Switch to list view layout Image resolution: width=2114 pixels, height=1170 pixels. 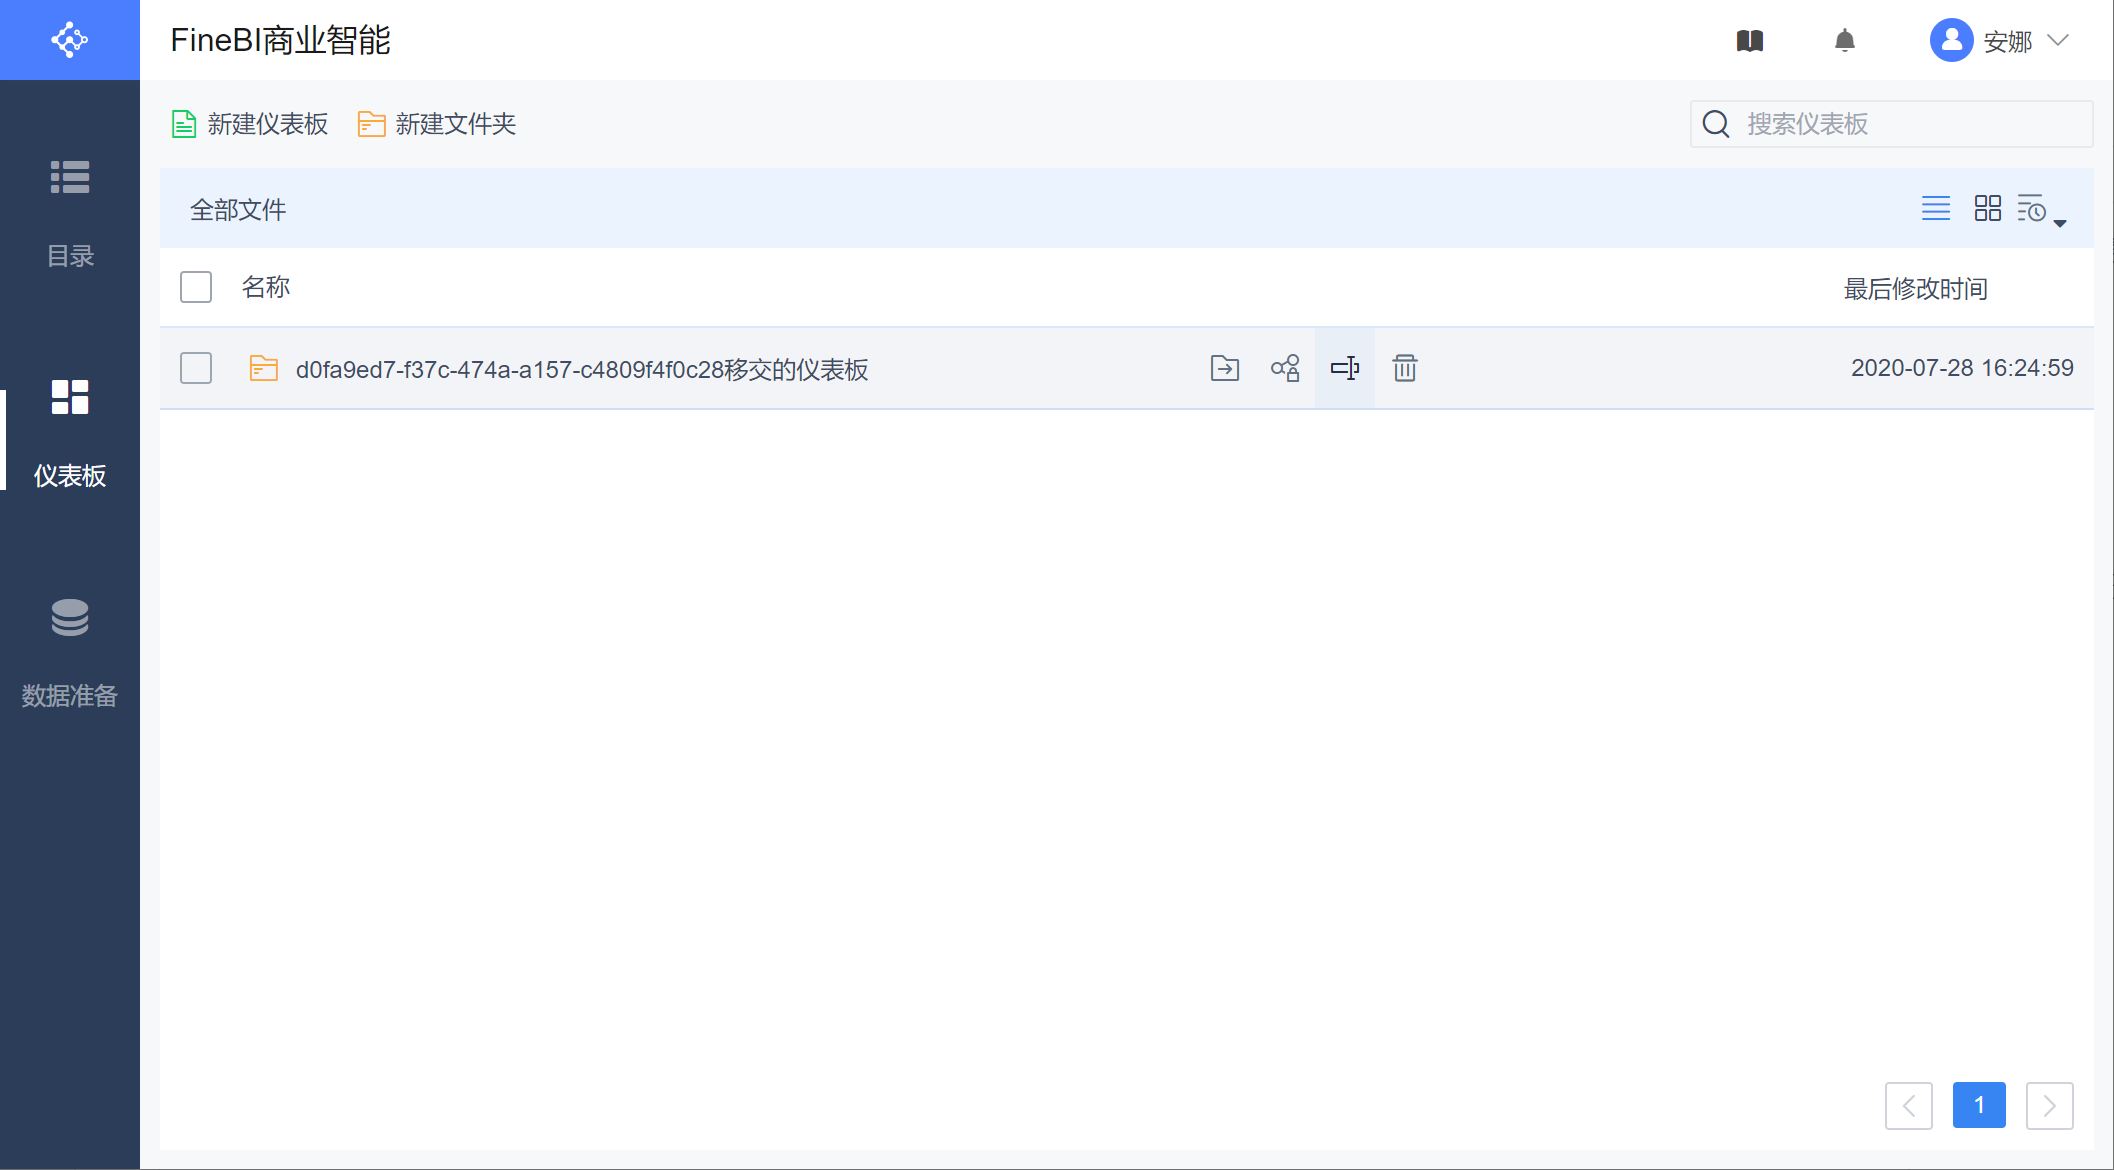pyautogui.click(x=1936, y=208)
